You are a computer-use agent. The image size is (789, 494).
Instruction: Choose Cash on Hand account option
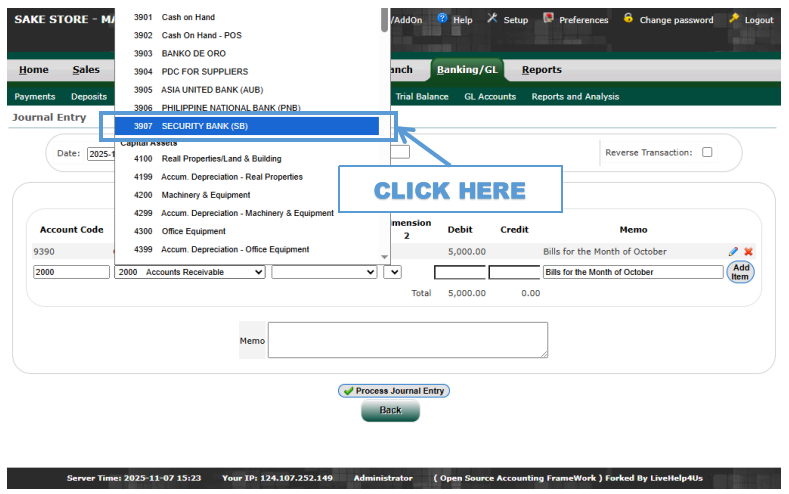pos(188,17)
